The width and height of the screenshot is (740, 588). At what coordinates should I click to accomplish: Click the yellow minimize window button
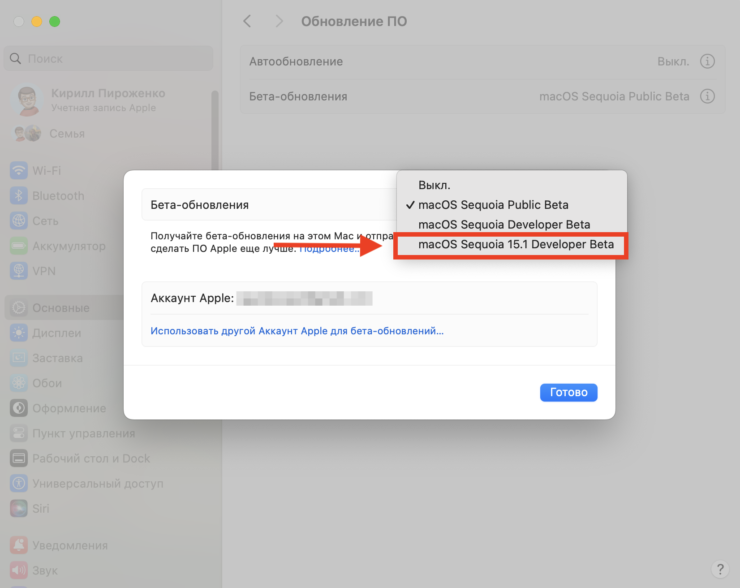(36, 21)
